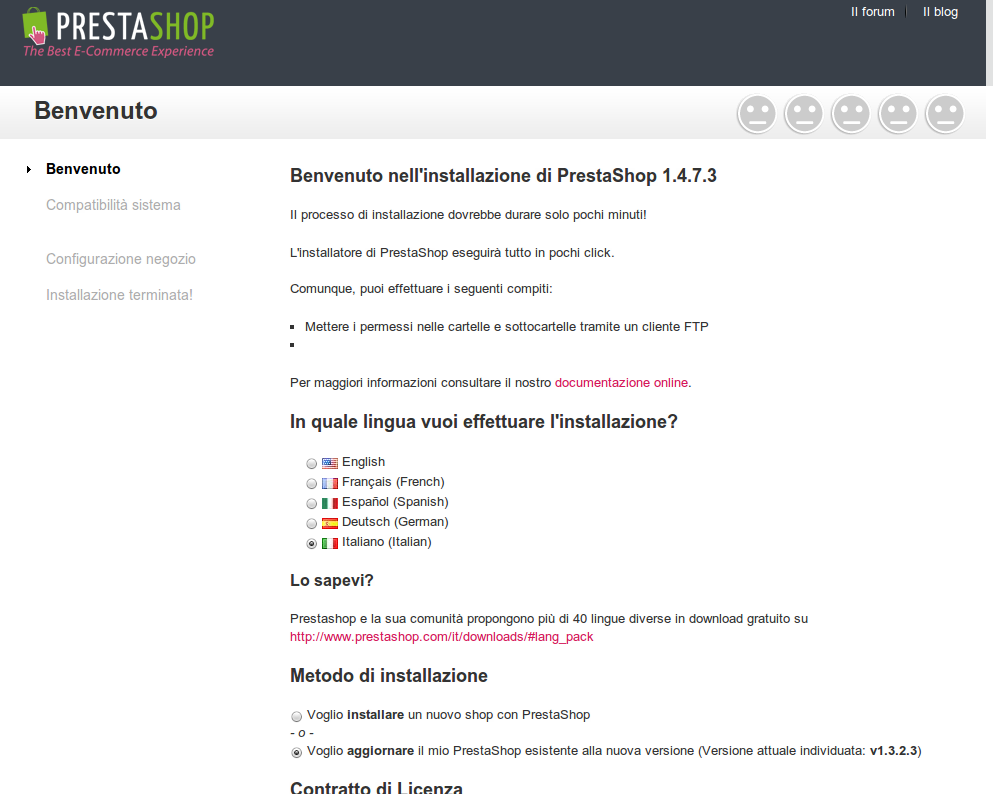This screenshot has width=993, height=794.
Task: Click the 'Voglio aggiornare il mio PrestaShop' label
Action: [614, 751]
